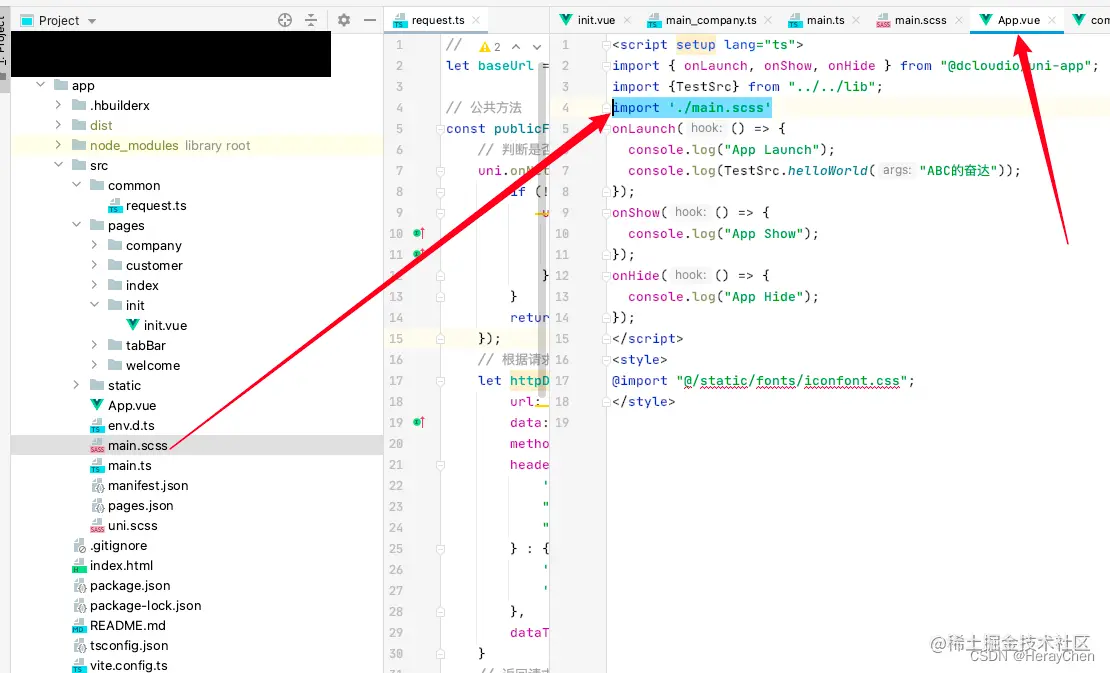This screenshot has width=1110, height=673.
Task: Expand the static folder
Action: (x=76, y=385)
